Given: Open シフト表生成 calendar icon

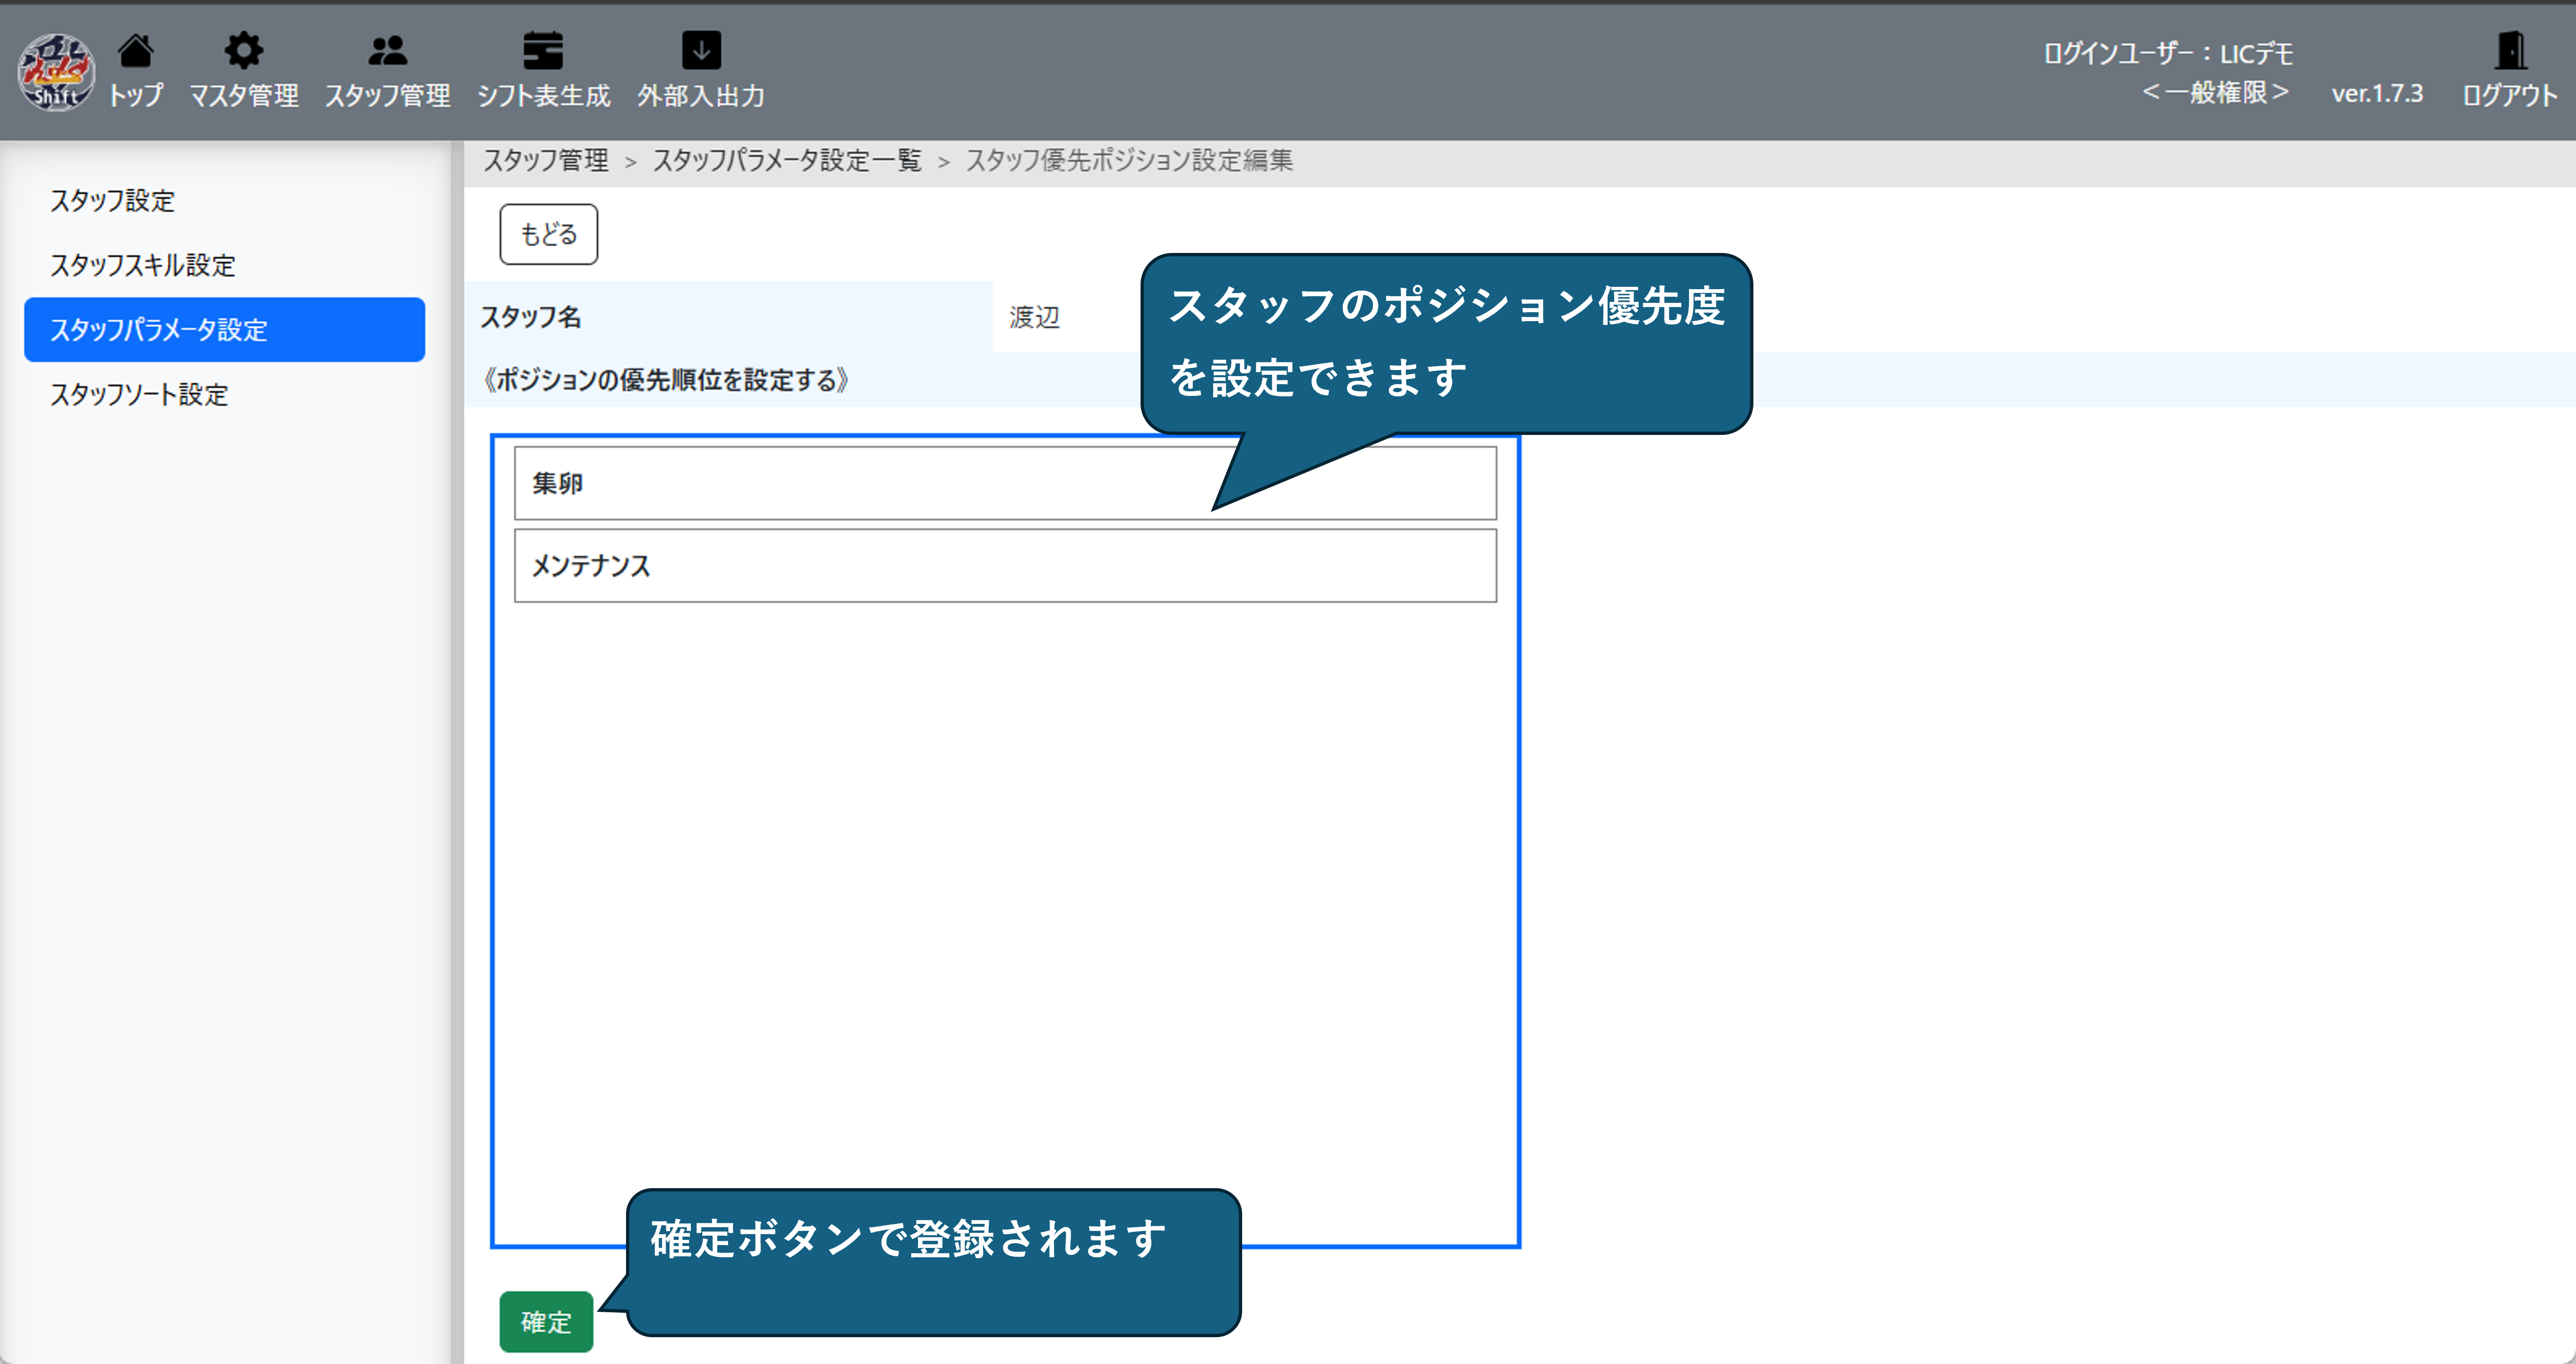Looking at the screenshot, I should tap(543, 50).
